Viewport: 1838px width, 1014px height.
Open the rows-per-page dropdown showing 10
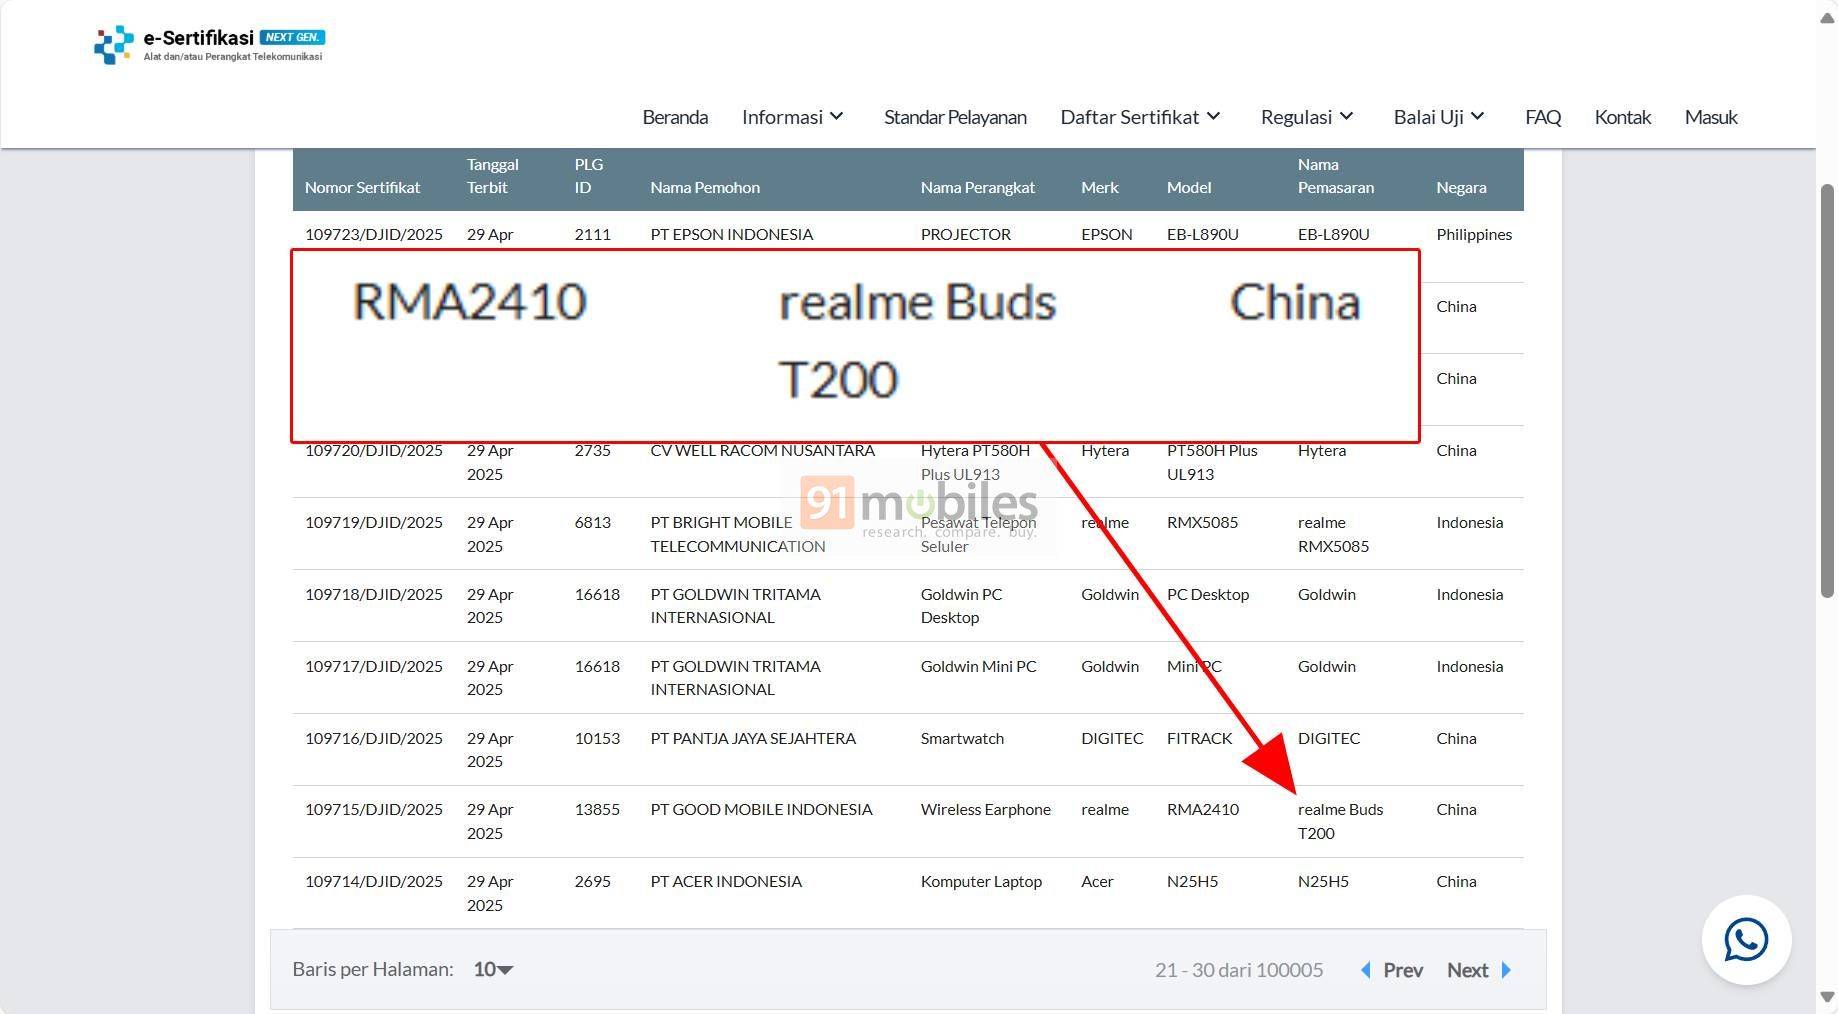pos(493,969)
